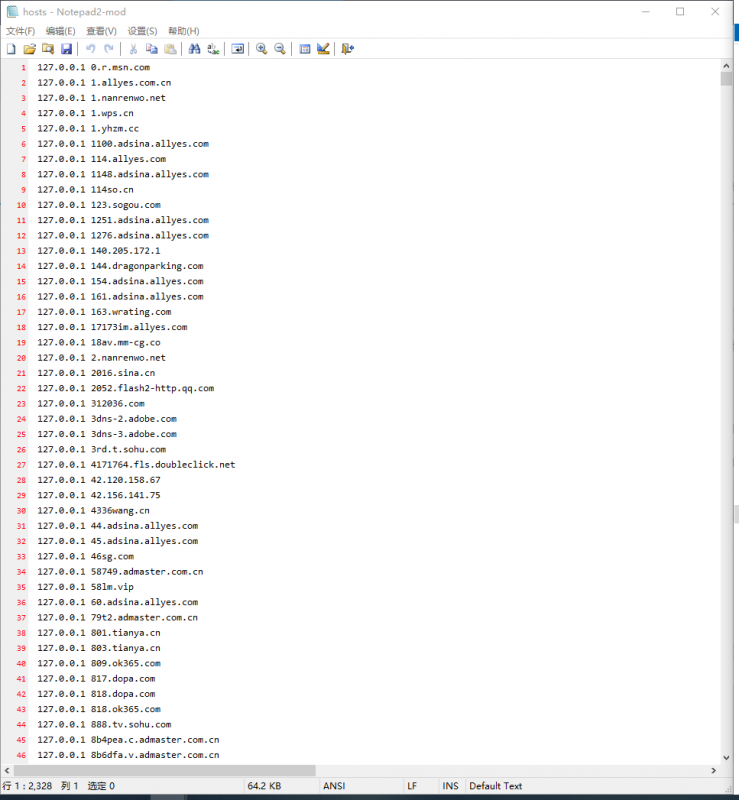Click the Replace toolbar icon
This screenshot has width=739, height=800.
click(213, 48)
